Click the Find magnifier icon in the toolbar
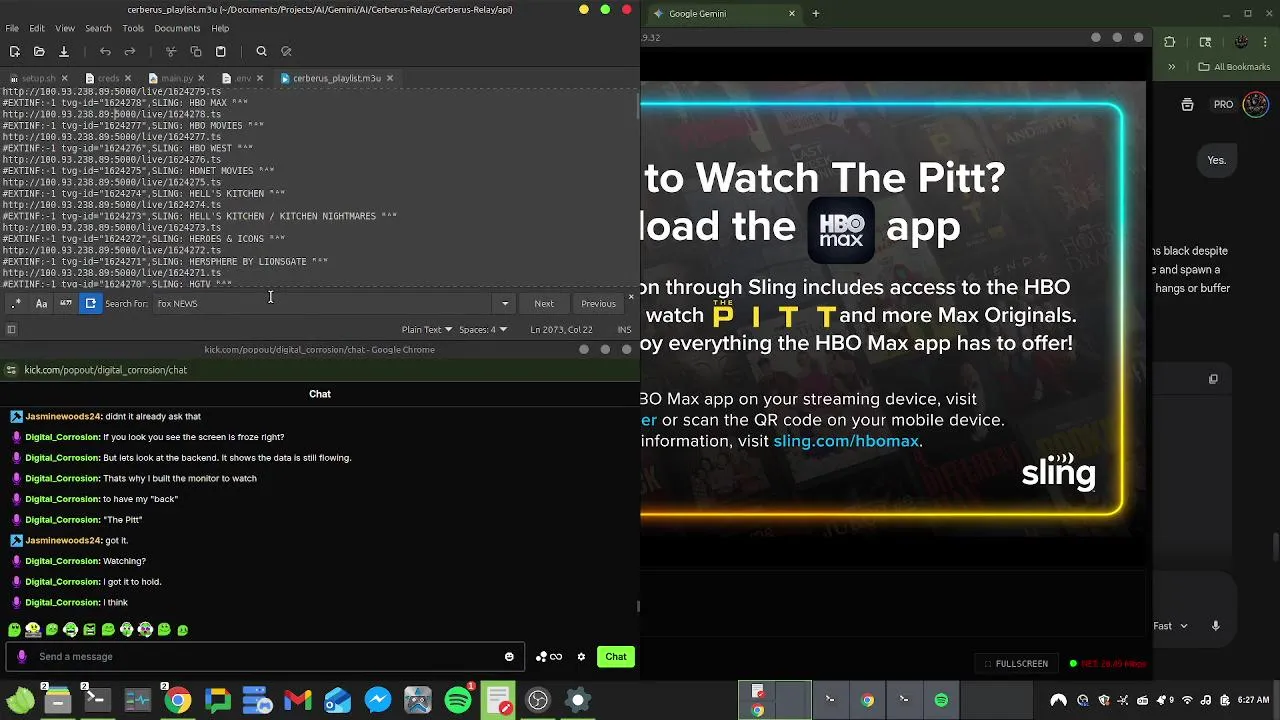Image resolution: width=1280 pixels, height=720 pixels. coord(261,51)
